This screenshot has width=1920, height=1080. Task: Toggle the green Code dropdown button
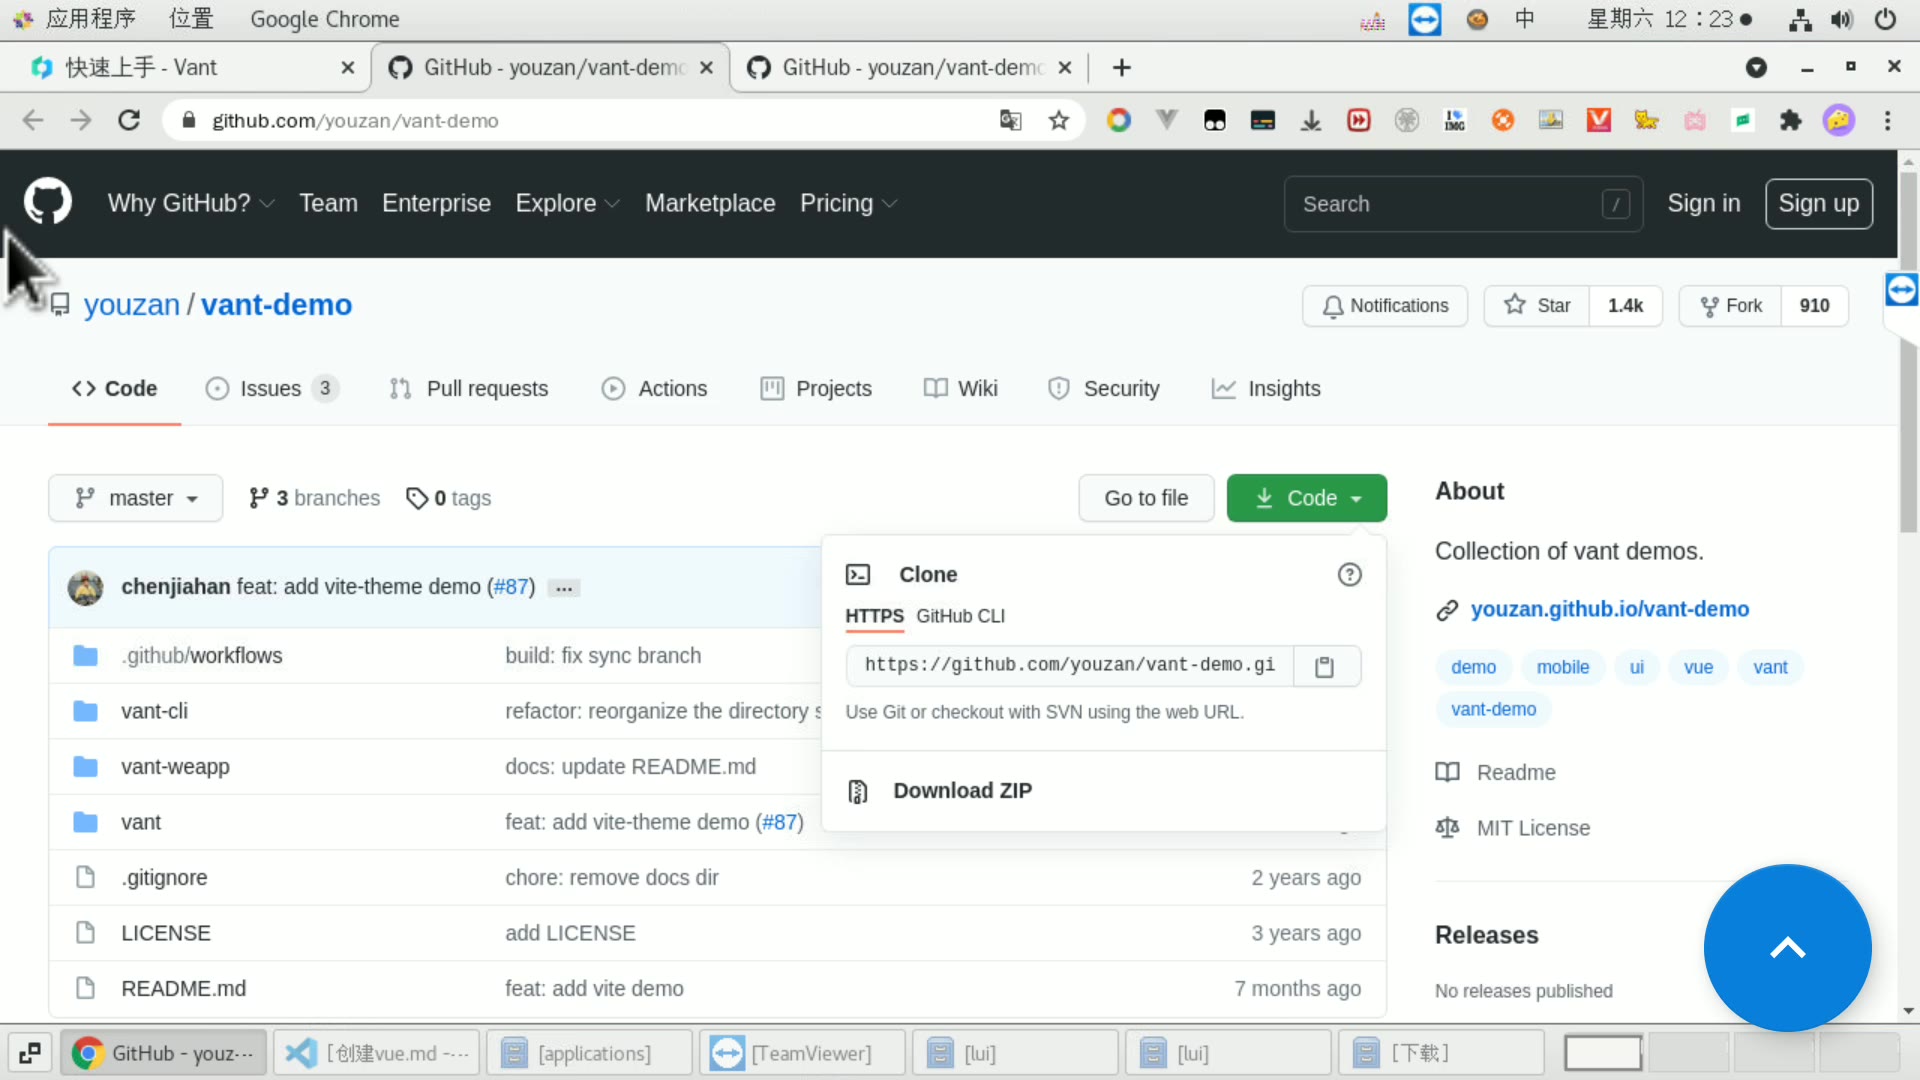click(x=1307, y=498)
